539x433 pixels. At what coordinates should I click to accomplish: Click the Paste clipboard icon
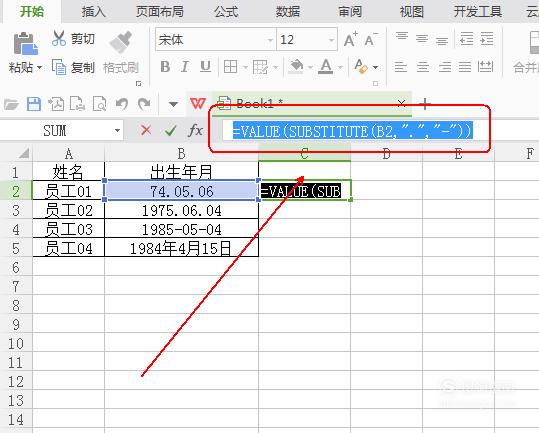pyautogui.click(x=25, y=44)
